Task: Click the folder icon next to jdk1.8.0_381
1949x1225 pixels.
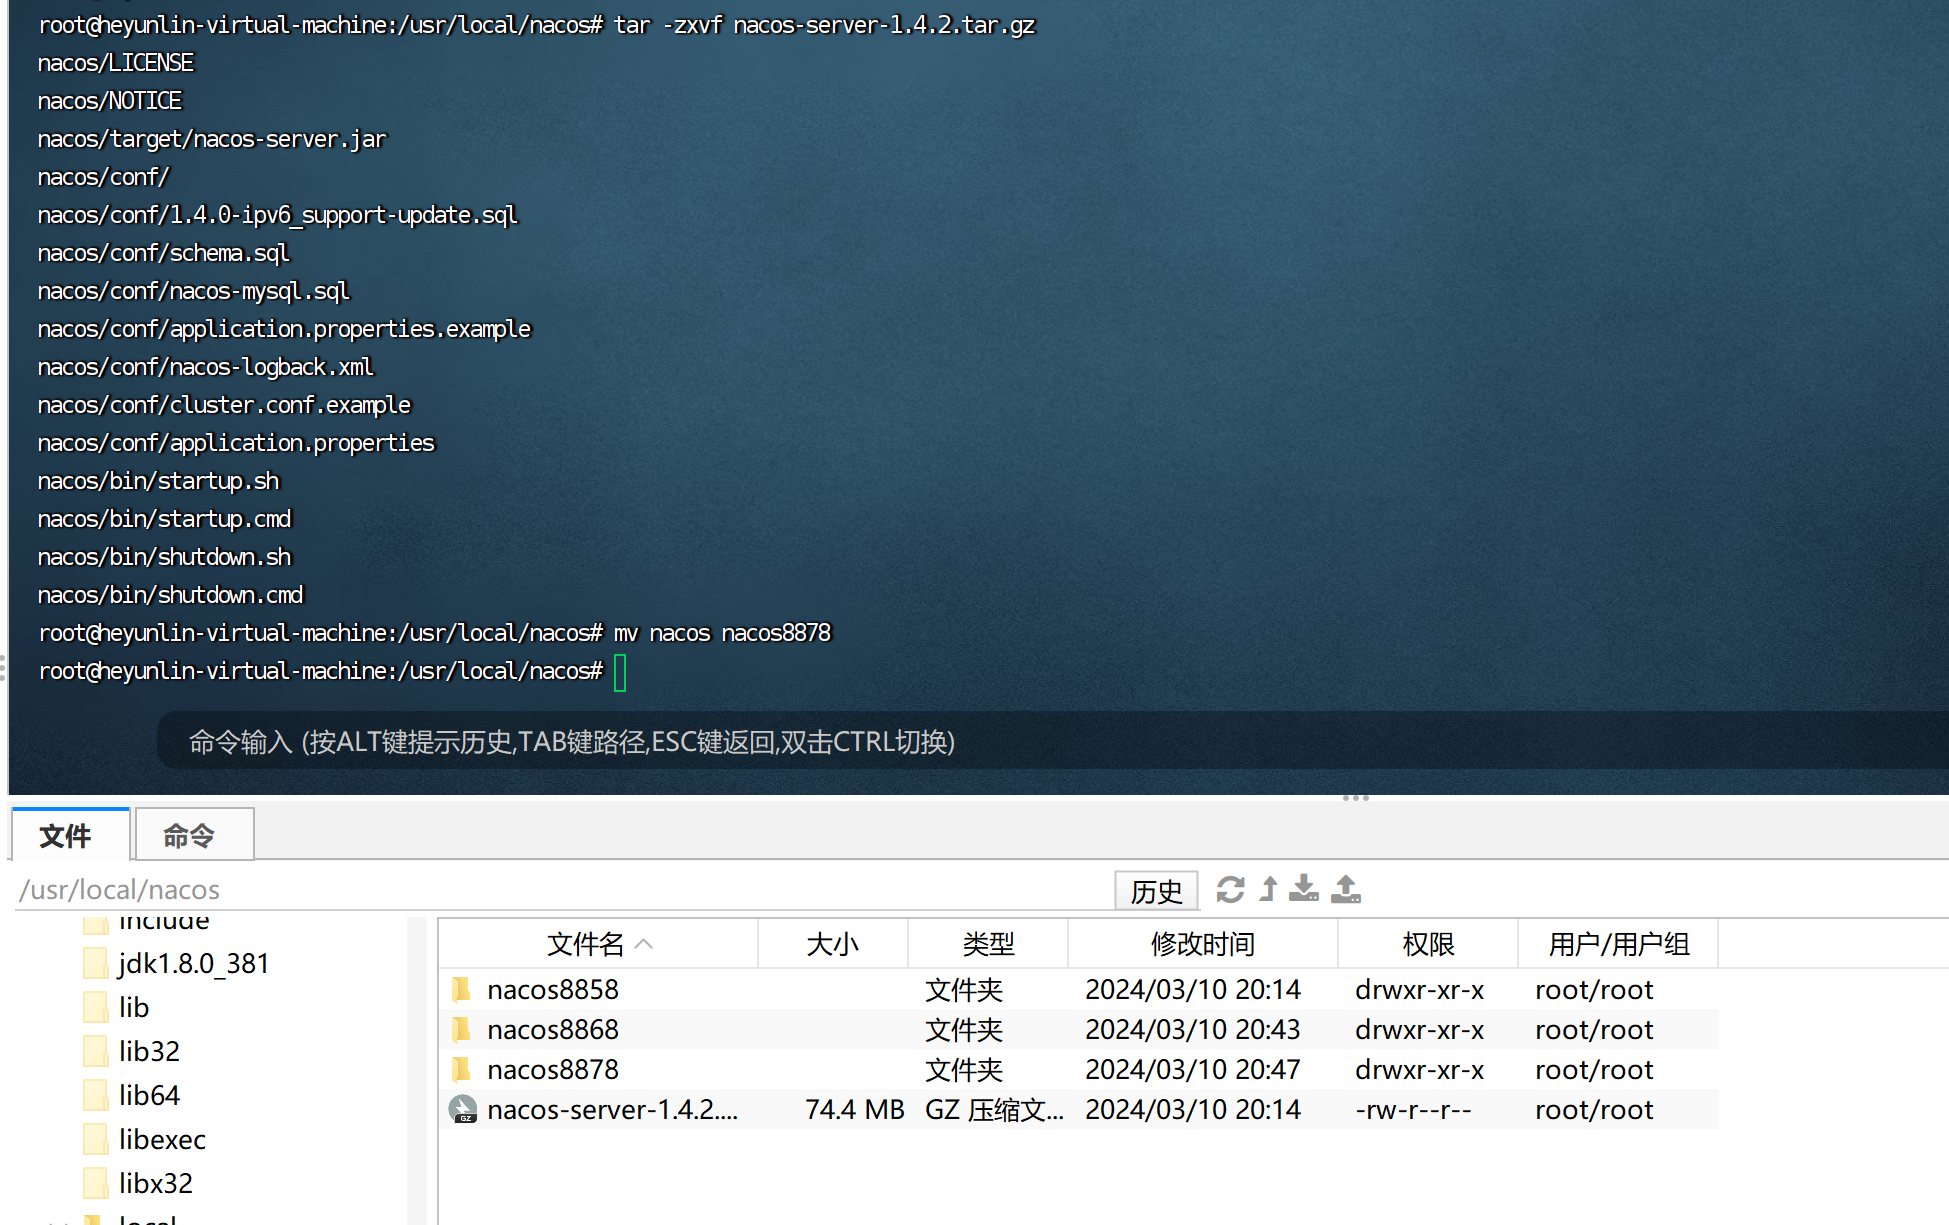Action: click(96, 963)
